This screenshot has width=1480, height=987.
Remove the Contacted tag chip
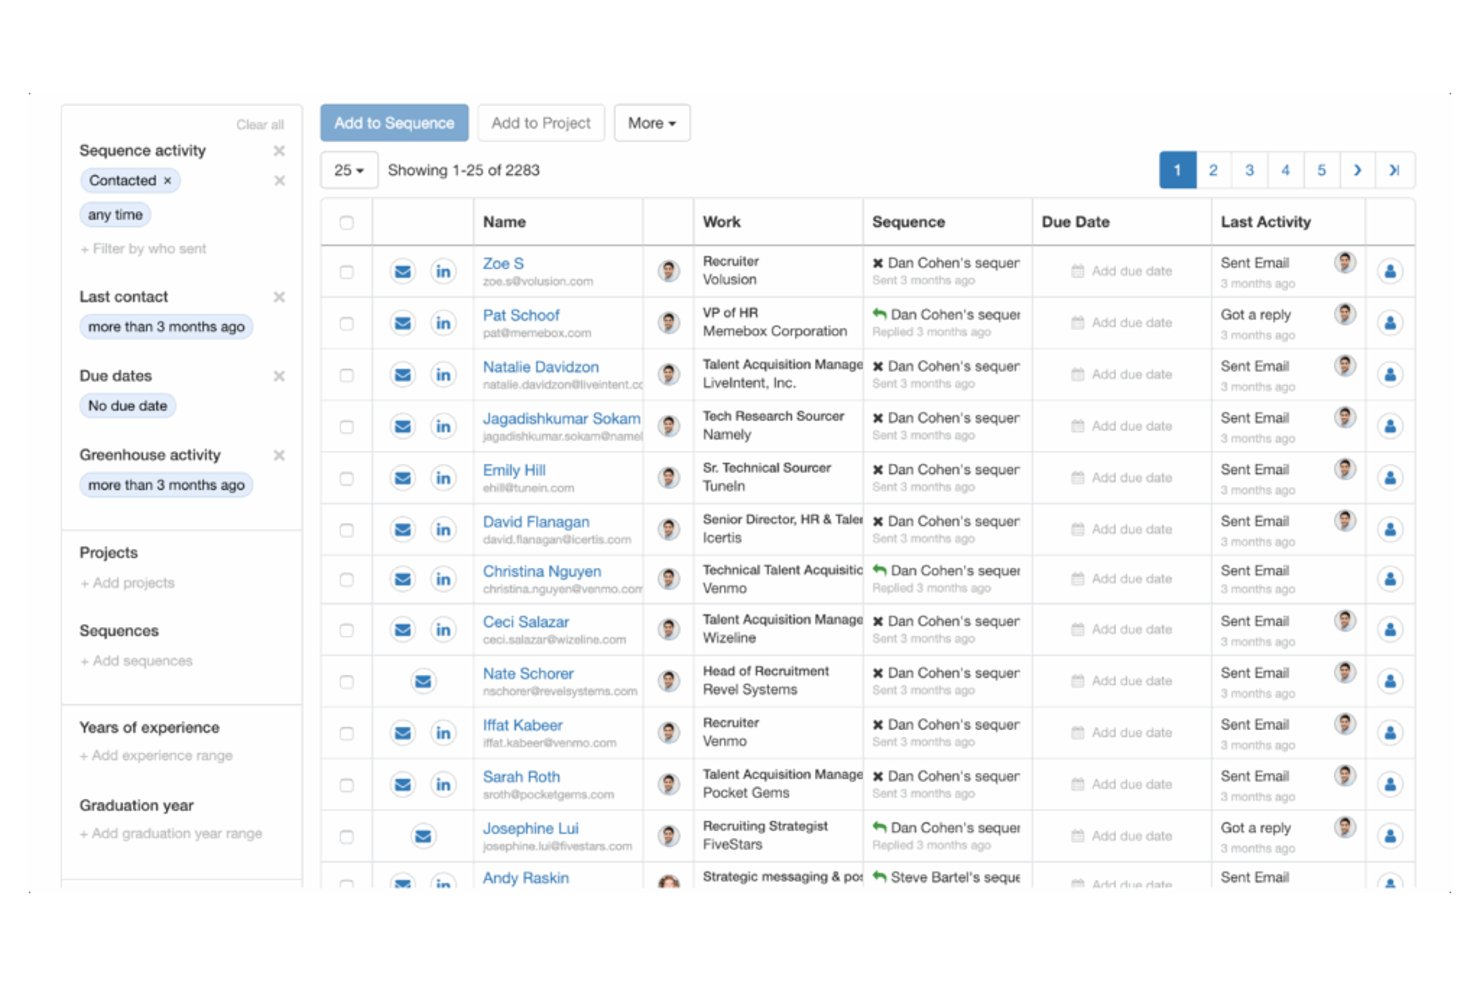pyautogui.click(x=168, y=181)
